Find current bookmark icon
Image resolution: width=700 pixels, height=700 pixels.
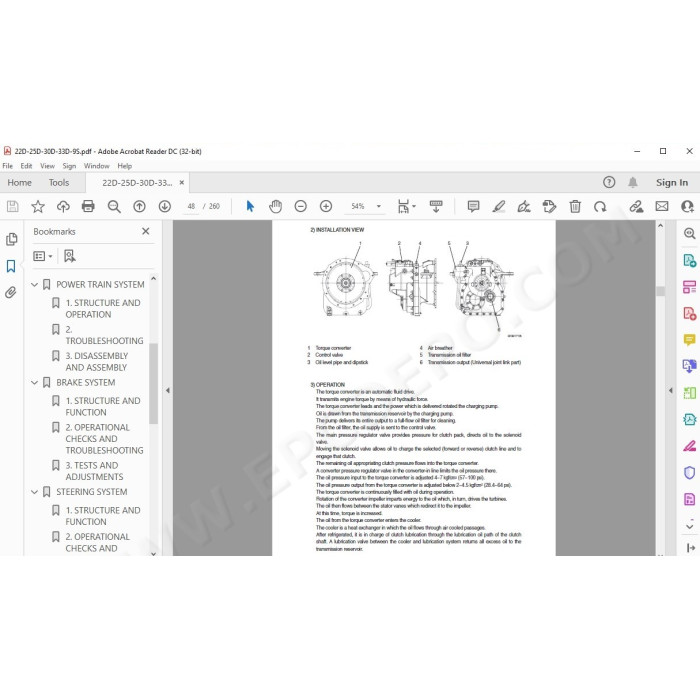point(70,256)
